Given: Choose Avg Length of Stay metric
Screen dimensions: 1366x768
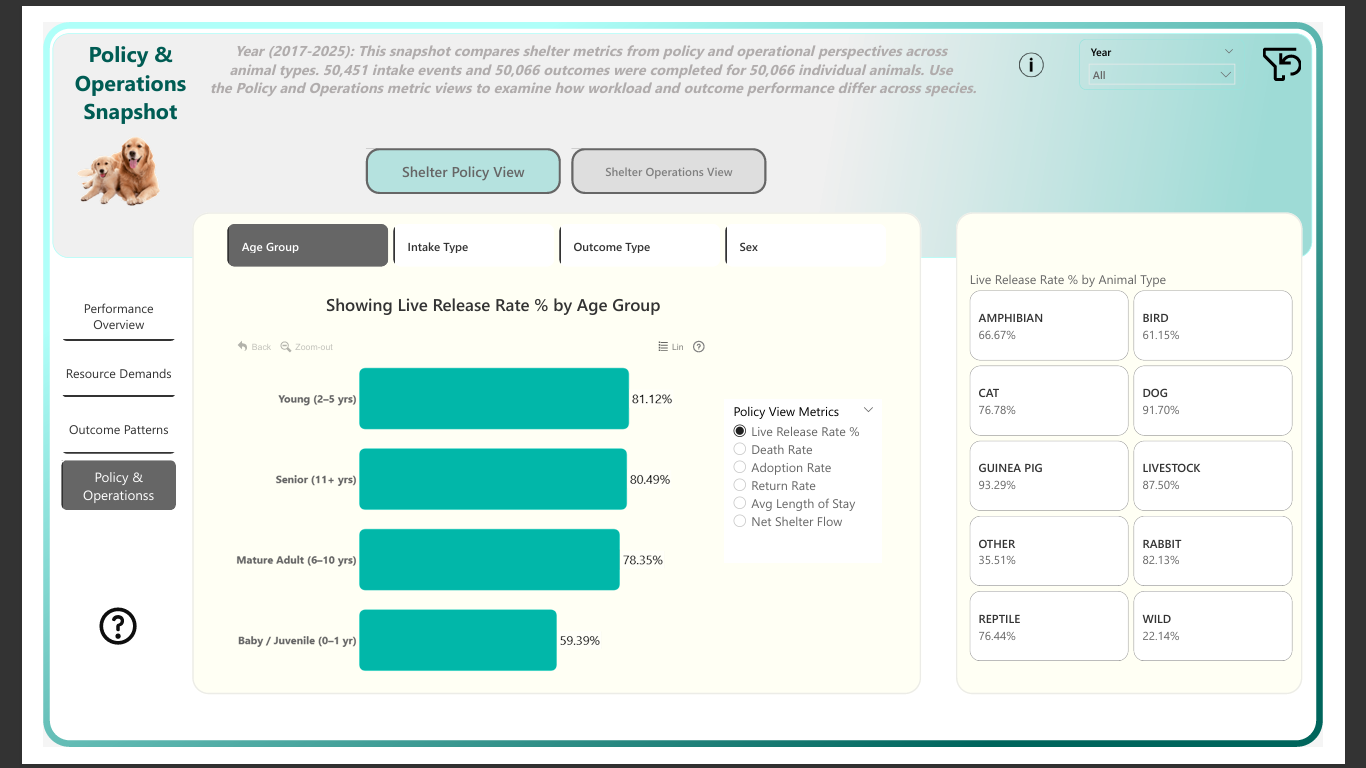Looking at the screenshot, I should point(740,504).
